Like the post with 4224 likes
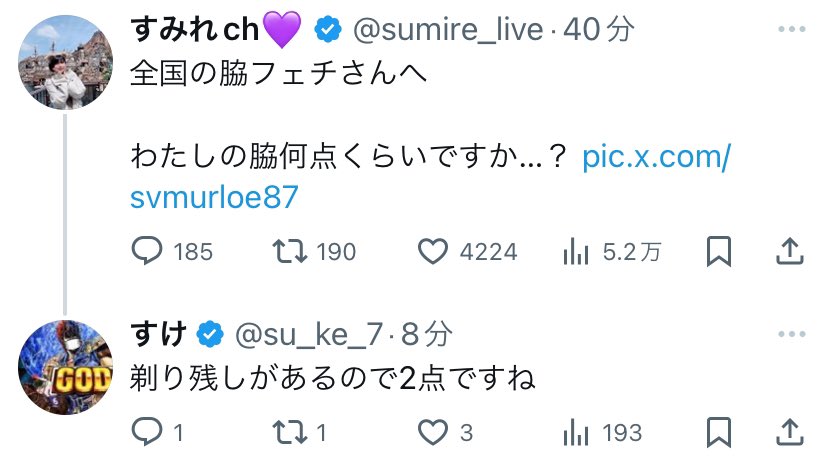The height and width of the screenshot is (471, 828). point(433,252)
